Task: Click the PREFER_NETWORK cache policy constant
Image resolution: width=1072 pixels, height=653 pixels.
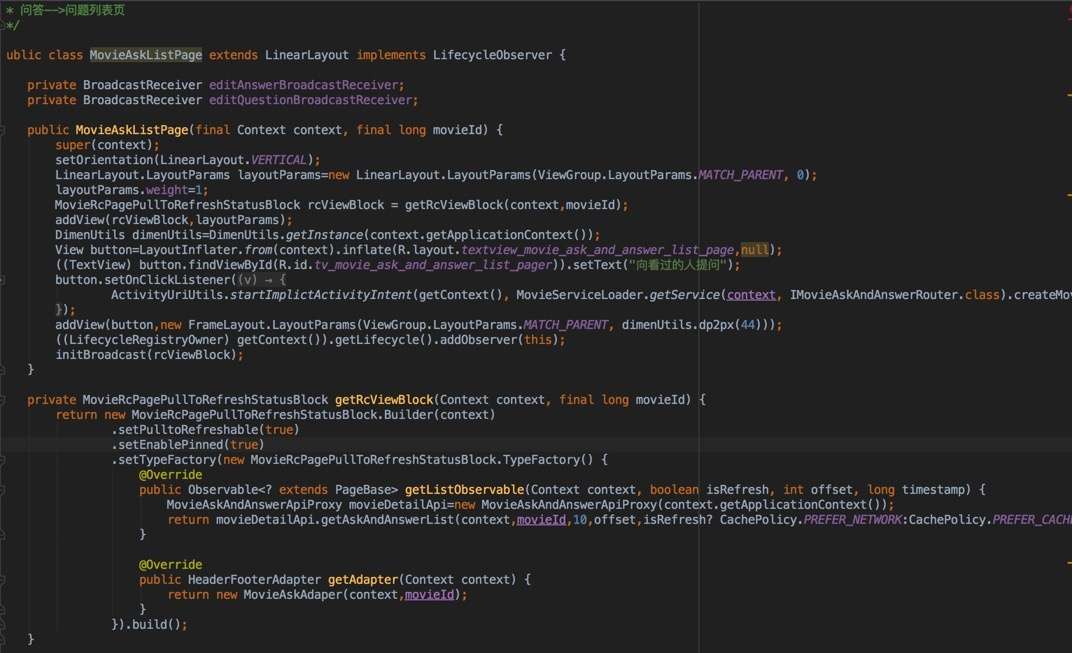Action: tap(853, 520)
